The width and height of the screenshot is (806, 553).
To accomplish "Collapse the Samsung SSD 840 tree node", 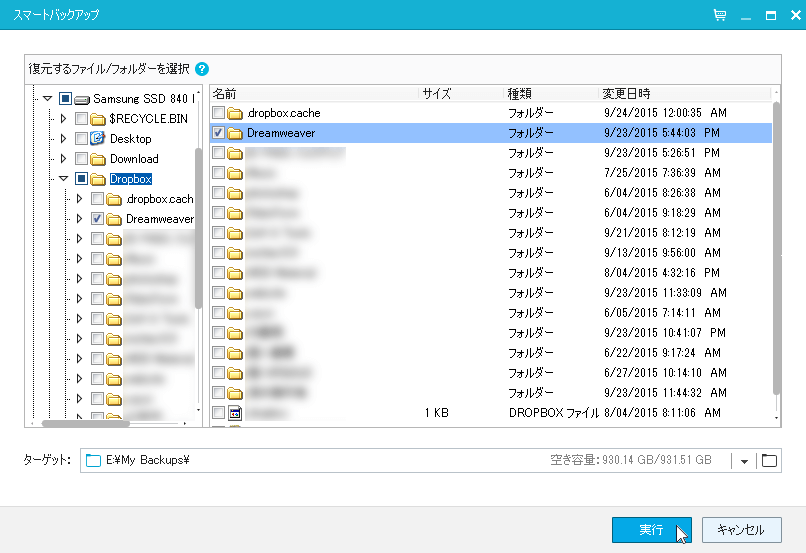I will point(48,98).
